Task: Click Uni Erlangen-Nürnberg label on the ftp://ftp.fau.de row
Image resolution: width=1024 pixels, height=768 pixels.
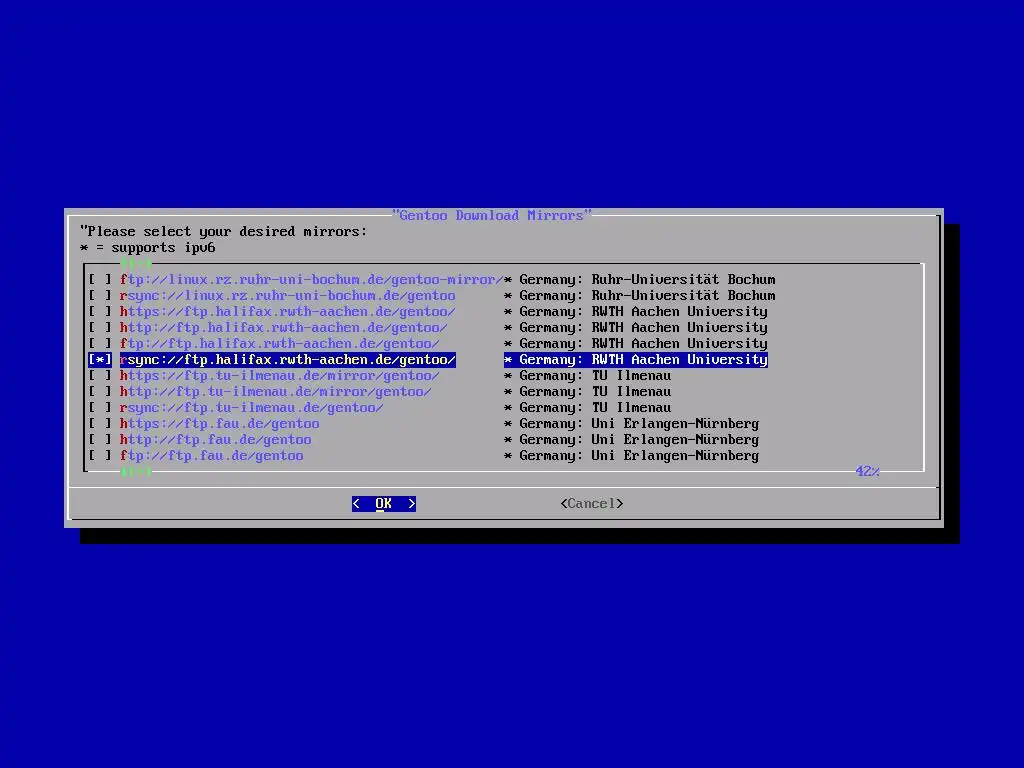Action: (x=675, y=456)
